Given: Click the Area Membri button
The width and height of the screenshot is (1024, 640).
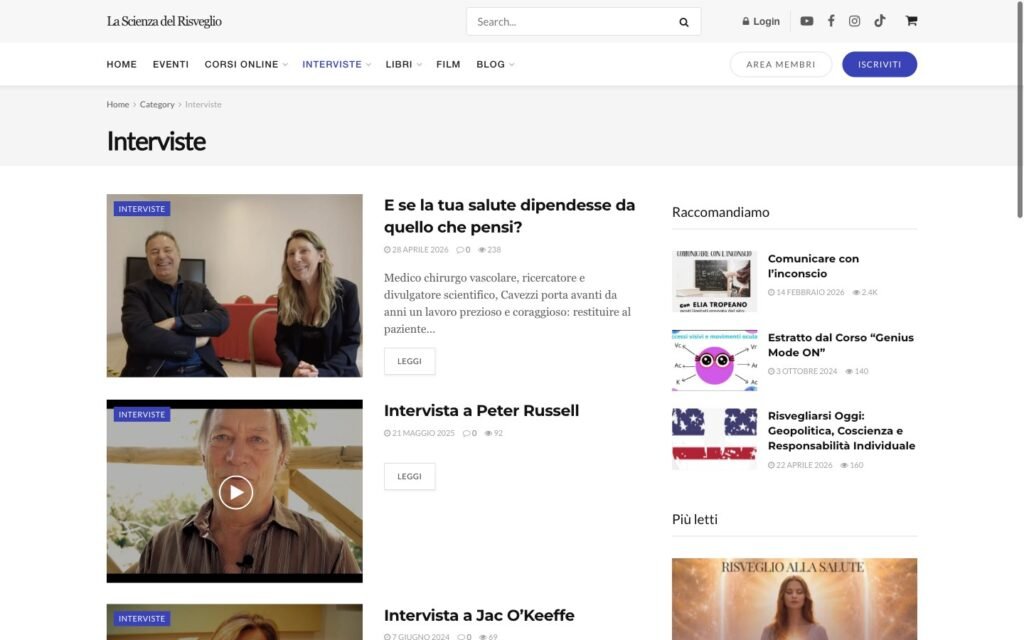Looking at the screenshot, I should point(780,65).
